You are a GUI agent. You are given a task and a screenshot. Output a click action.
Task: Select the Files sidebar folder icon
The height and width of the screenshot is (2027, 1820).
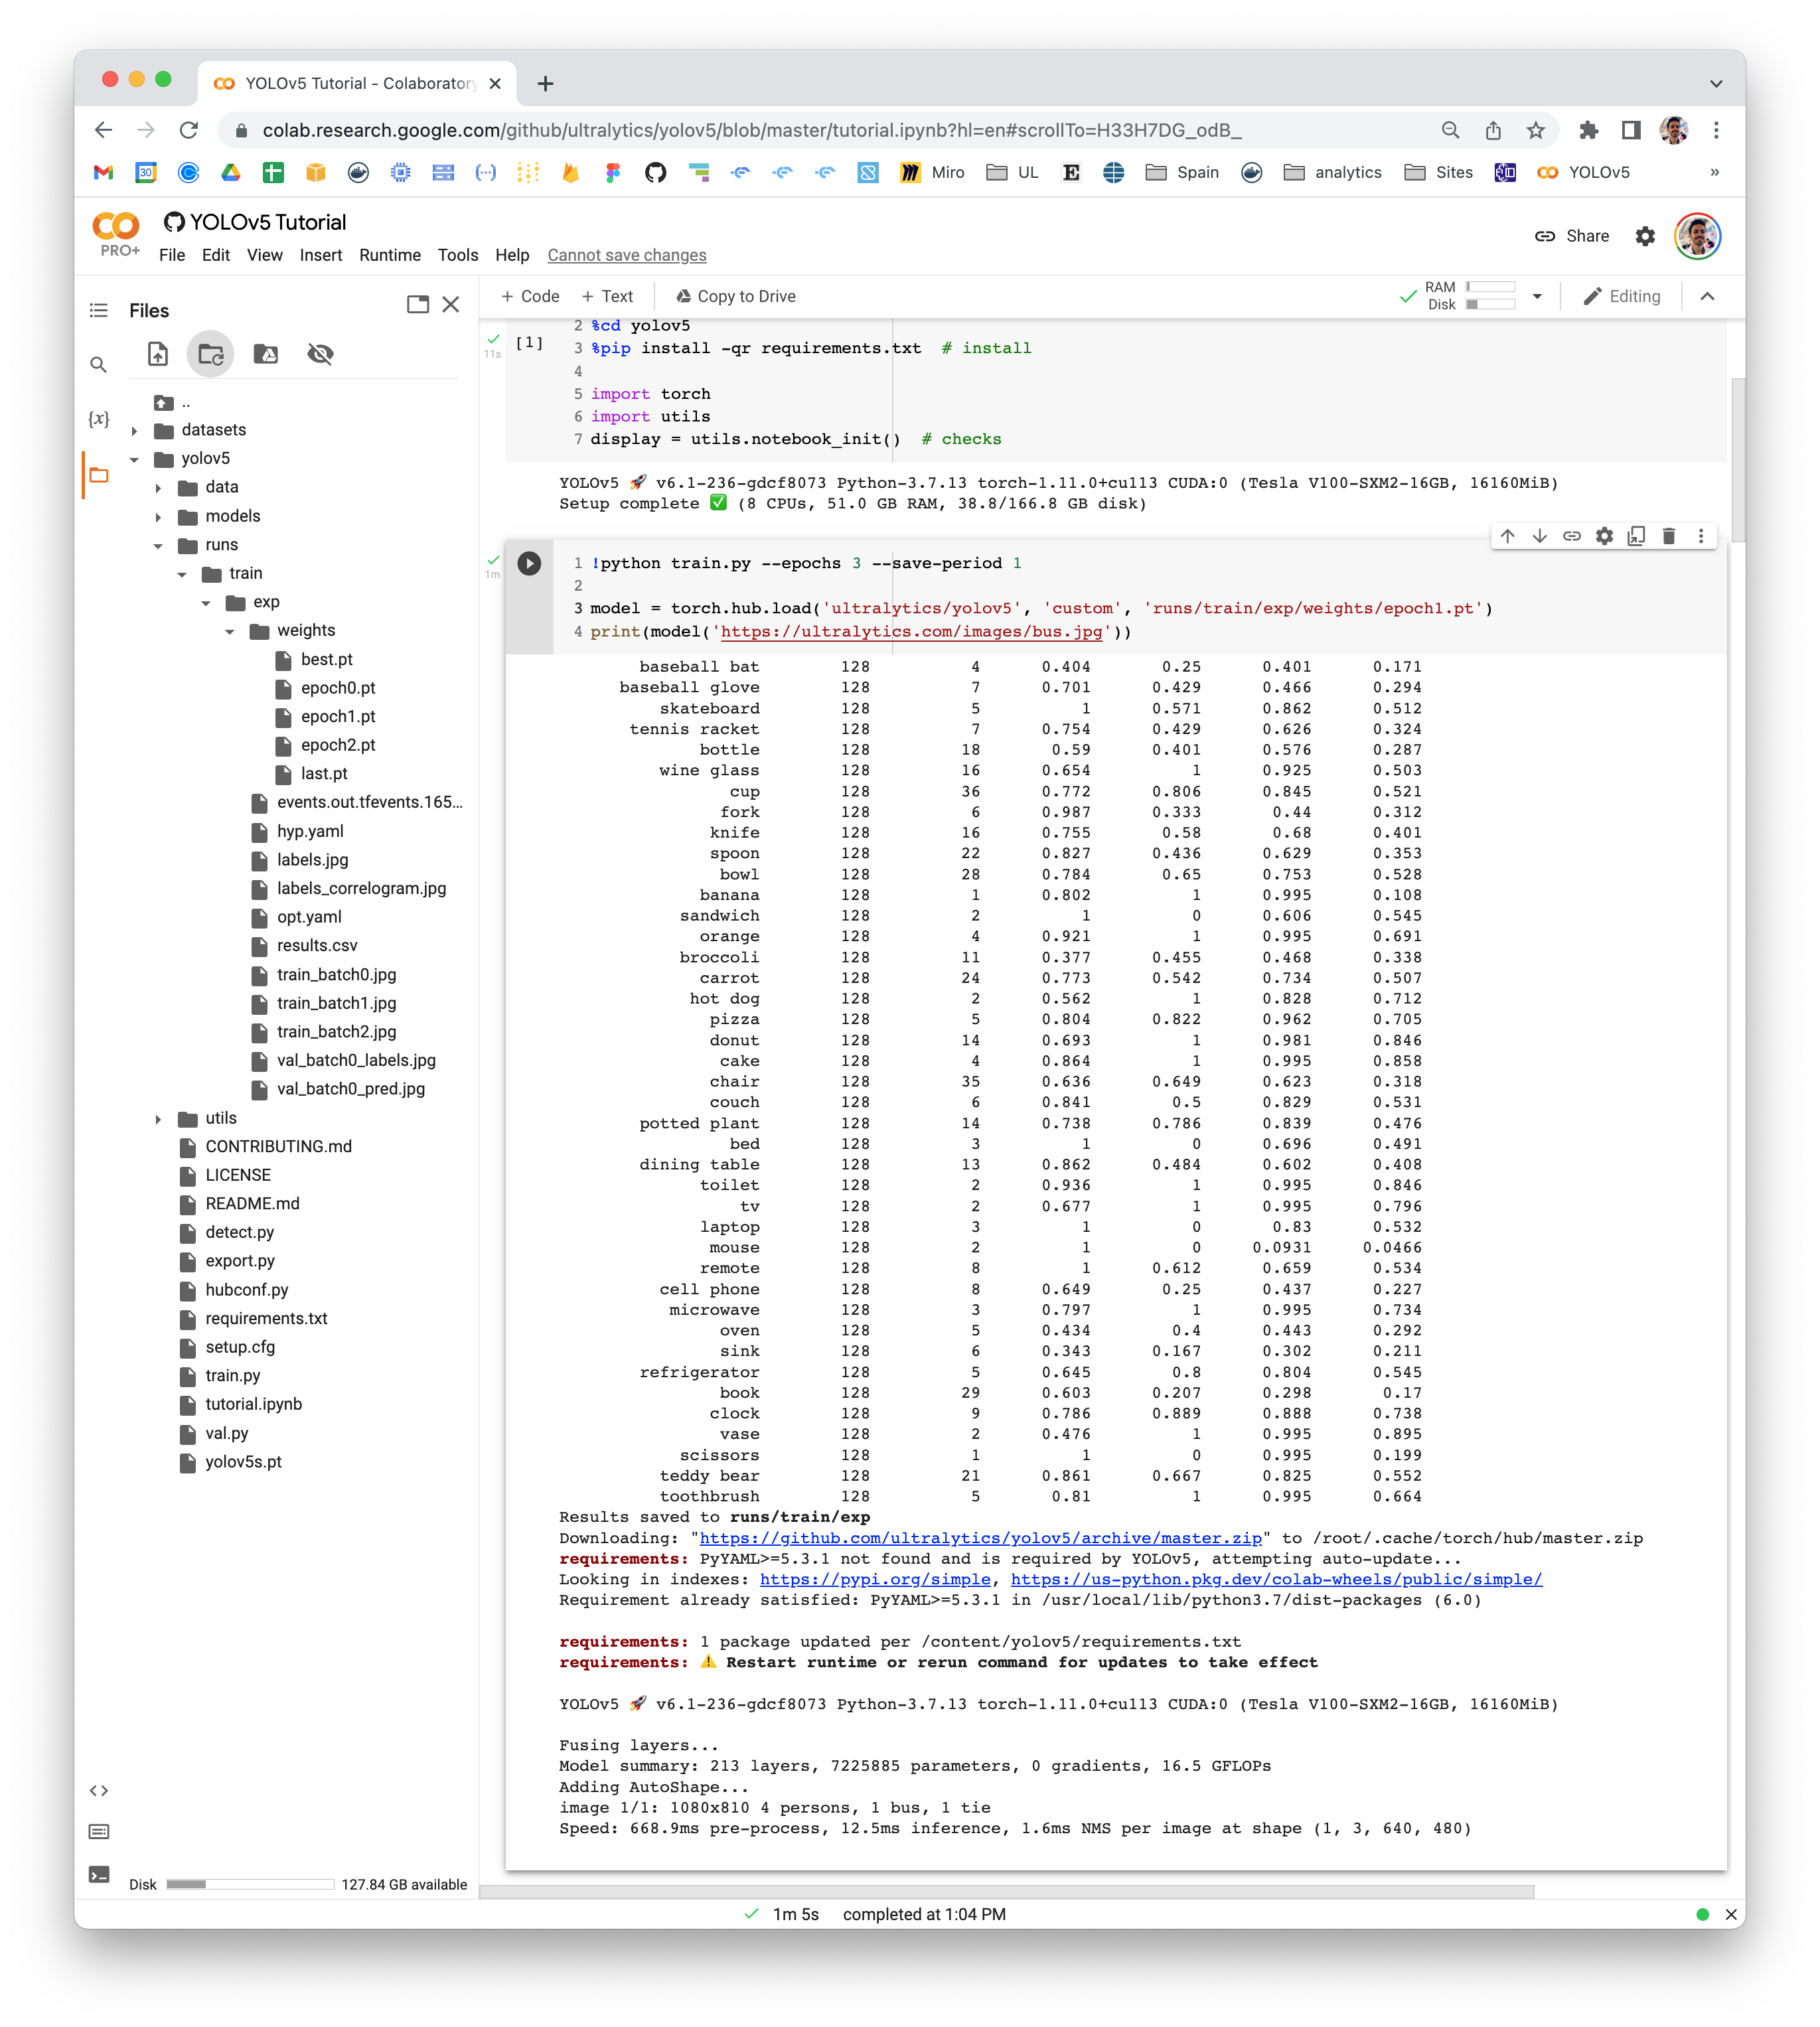point(98,475)
